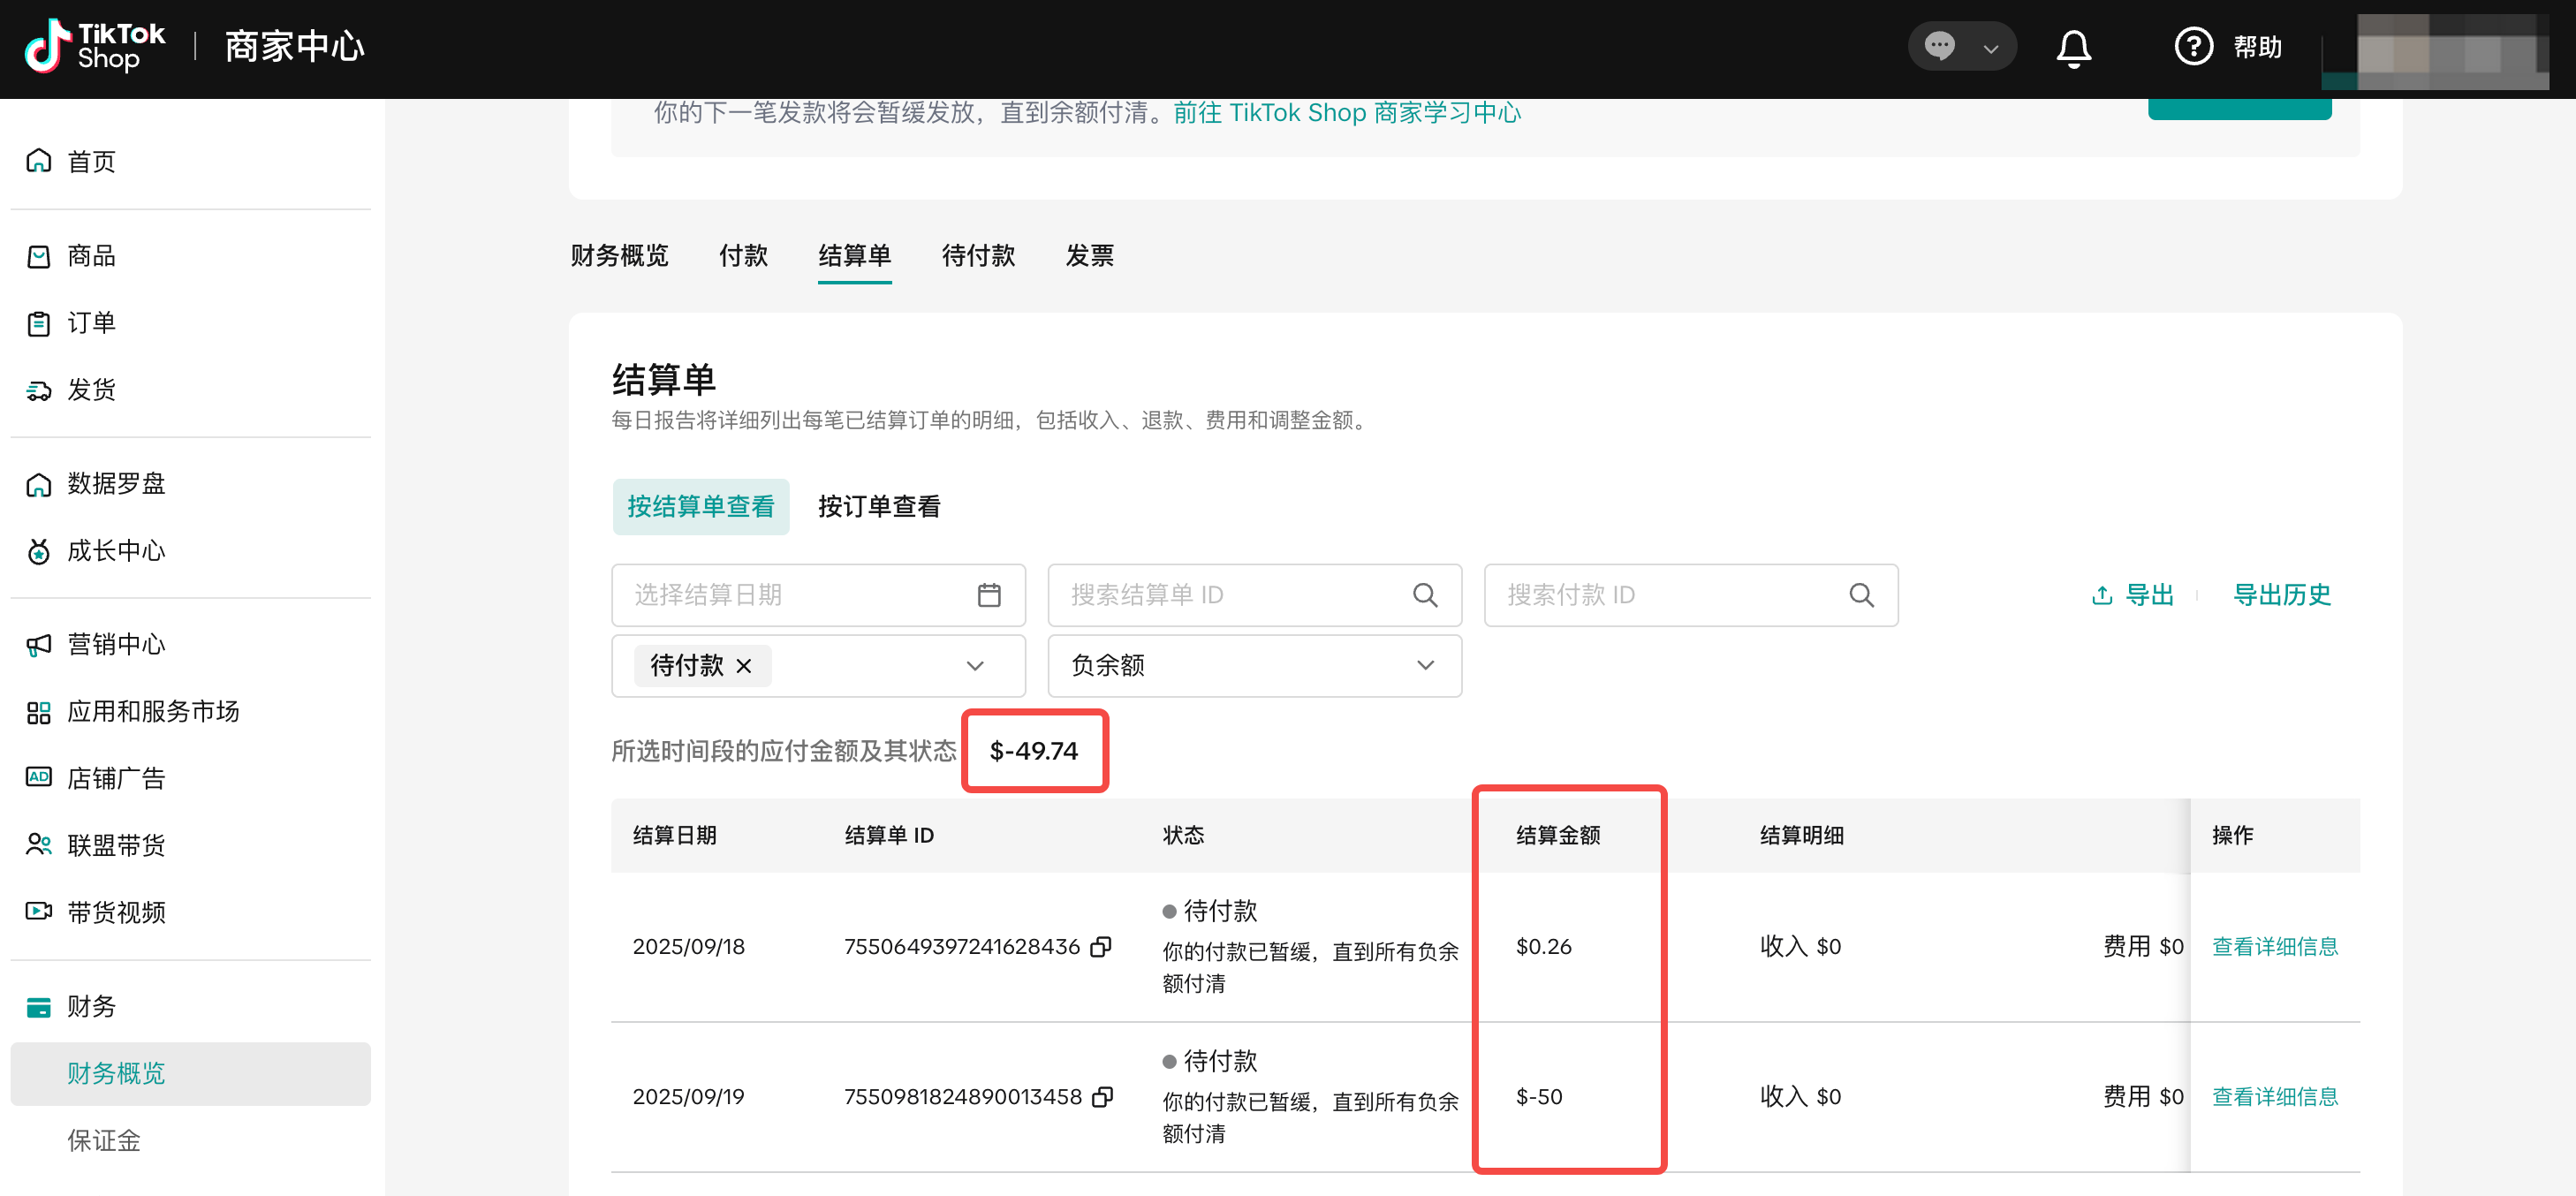Image resolution: width=2576 pixels, height=1196 pixels.
Task: Click search icon in settlement ID field
Action: [x=1424, y=595]
